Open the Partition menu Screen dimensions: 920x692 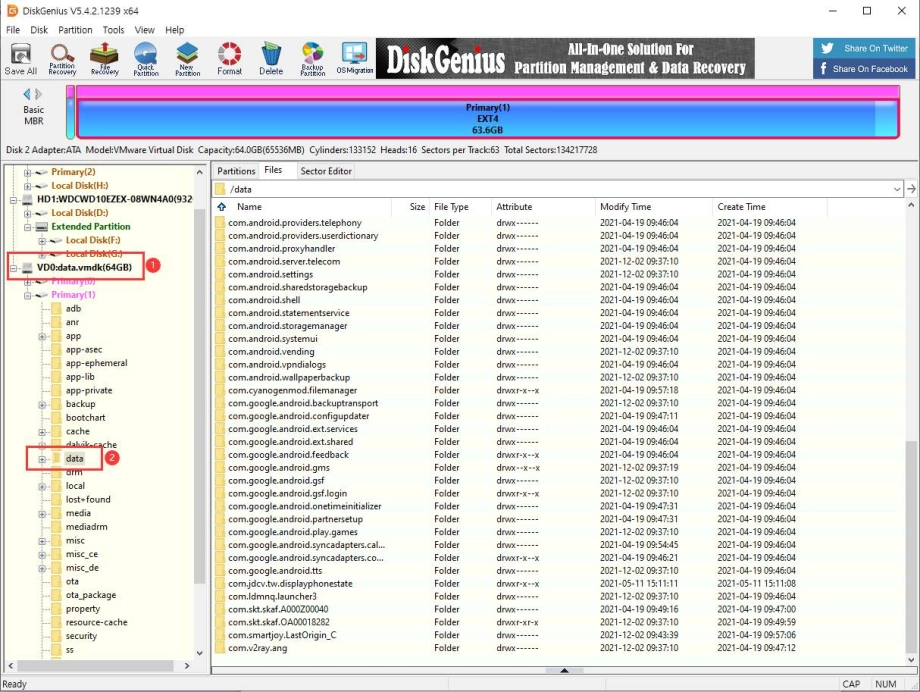pyautogui.click(x=75, y=30)
